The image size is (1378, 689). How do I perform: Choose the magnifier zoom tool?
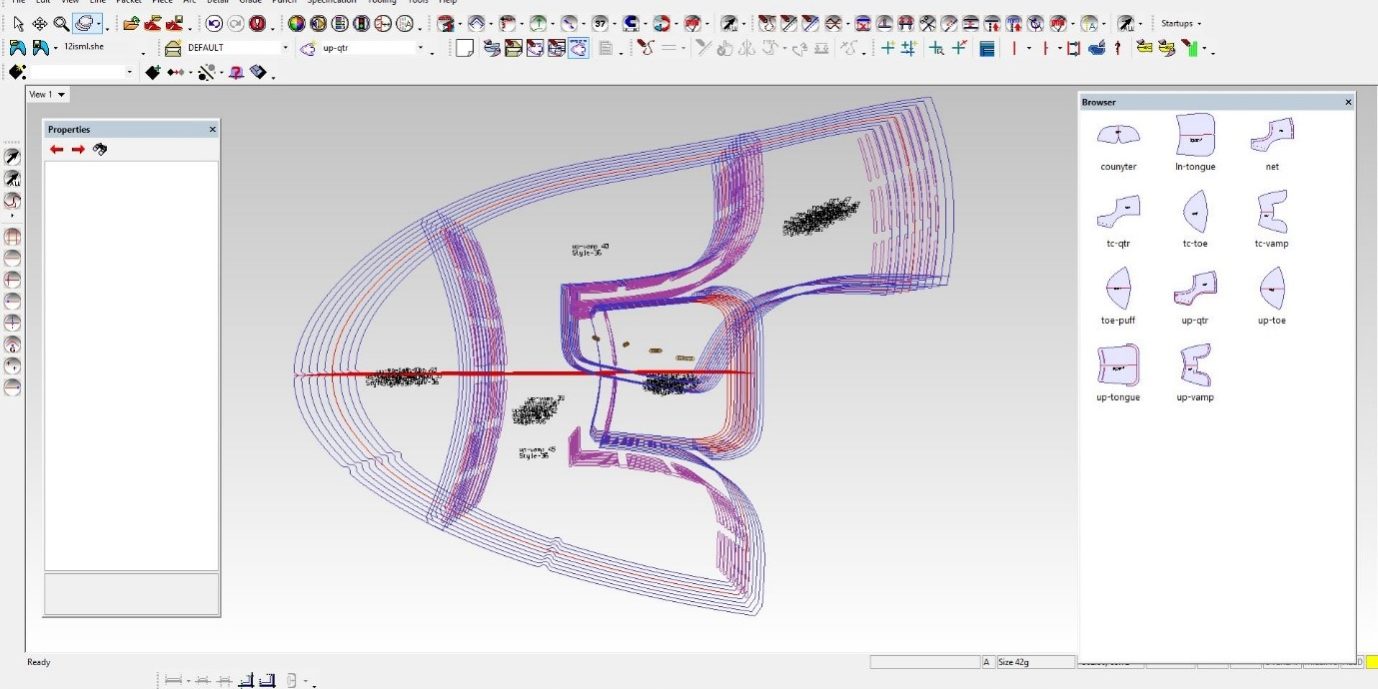coord(62,23)
